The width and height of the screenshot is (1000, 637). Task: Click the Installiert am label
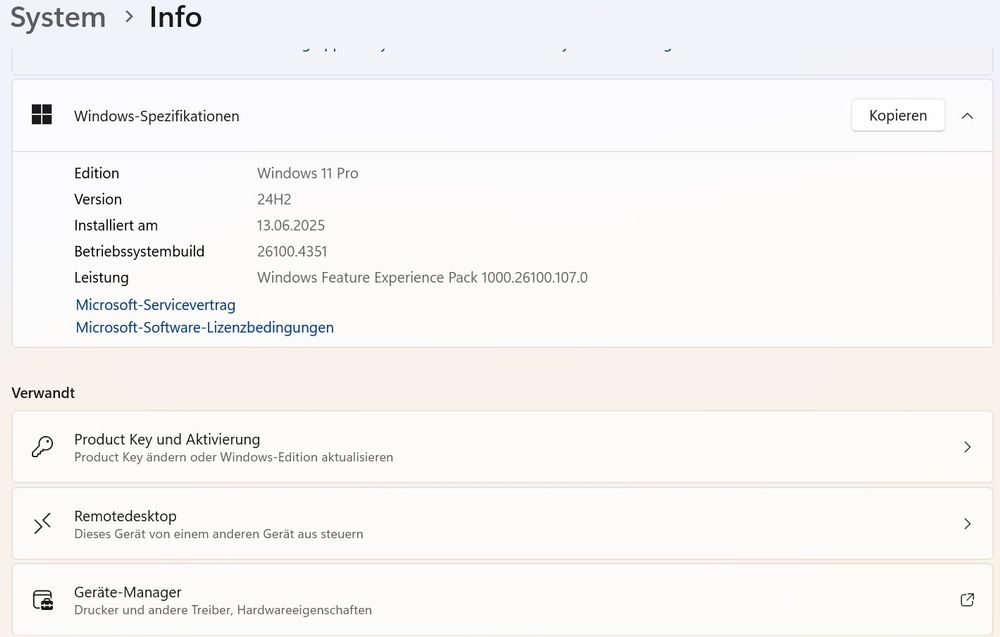[116, 225]
